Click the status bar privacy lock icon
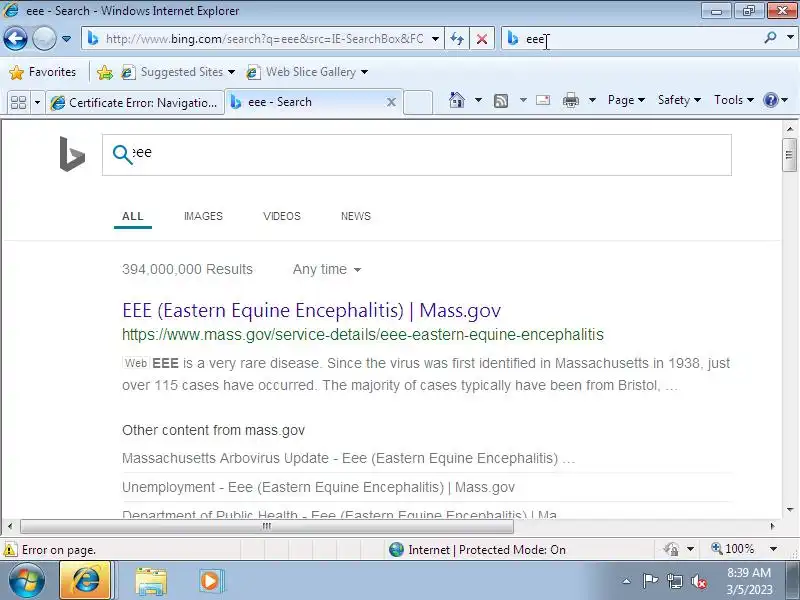 coord(671,549)
